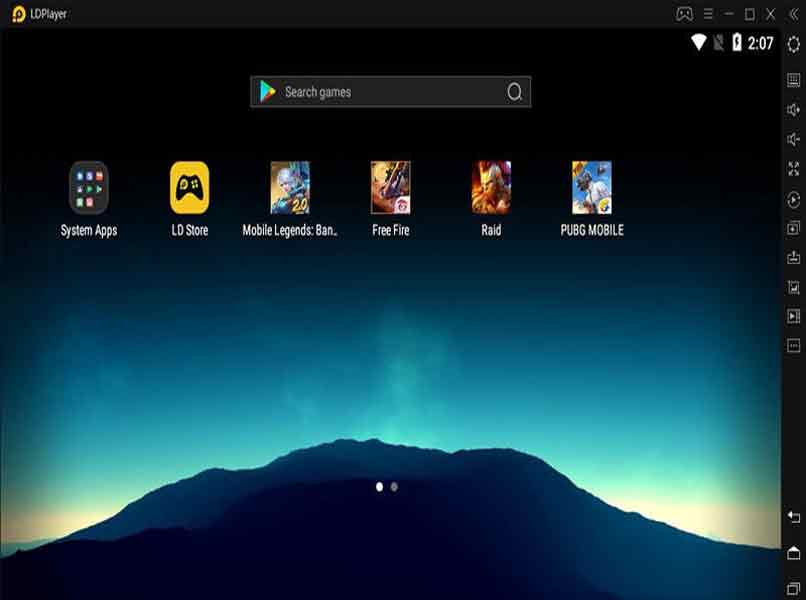Increase volume using sidebar speaker plus icon
Image resolution: width=806 pixels, height=600 pixels.
tap(794, 110)
